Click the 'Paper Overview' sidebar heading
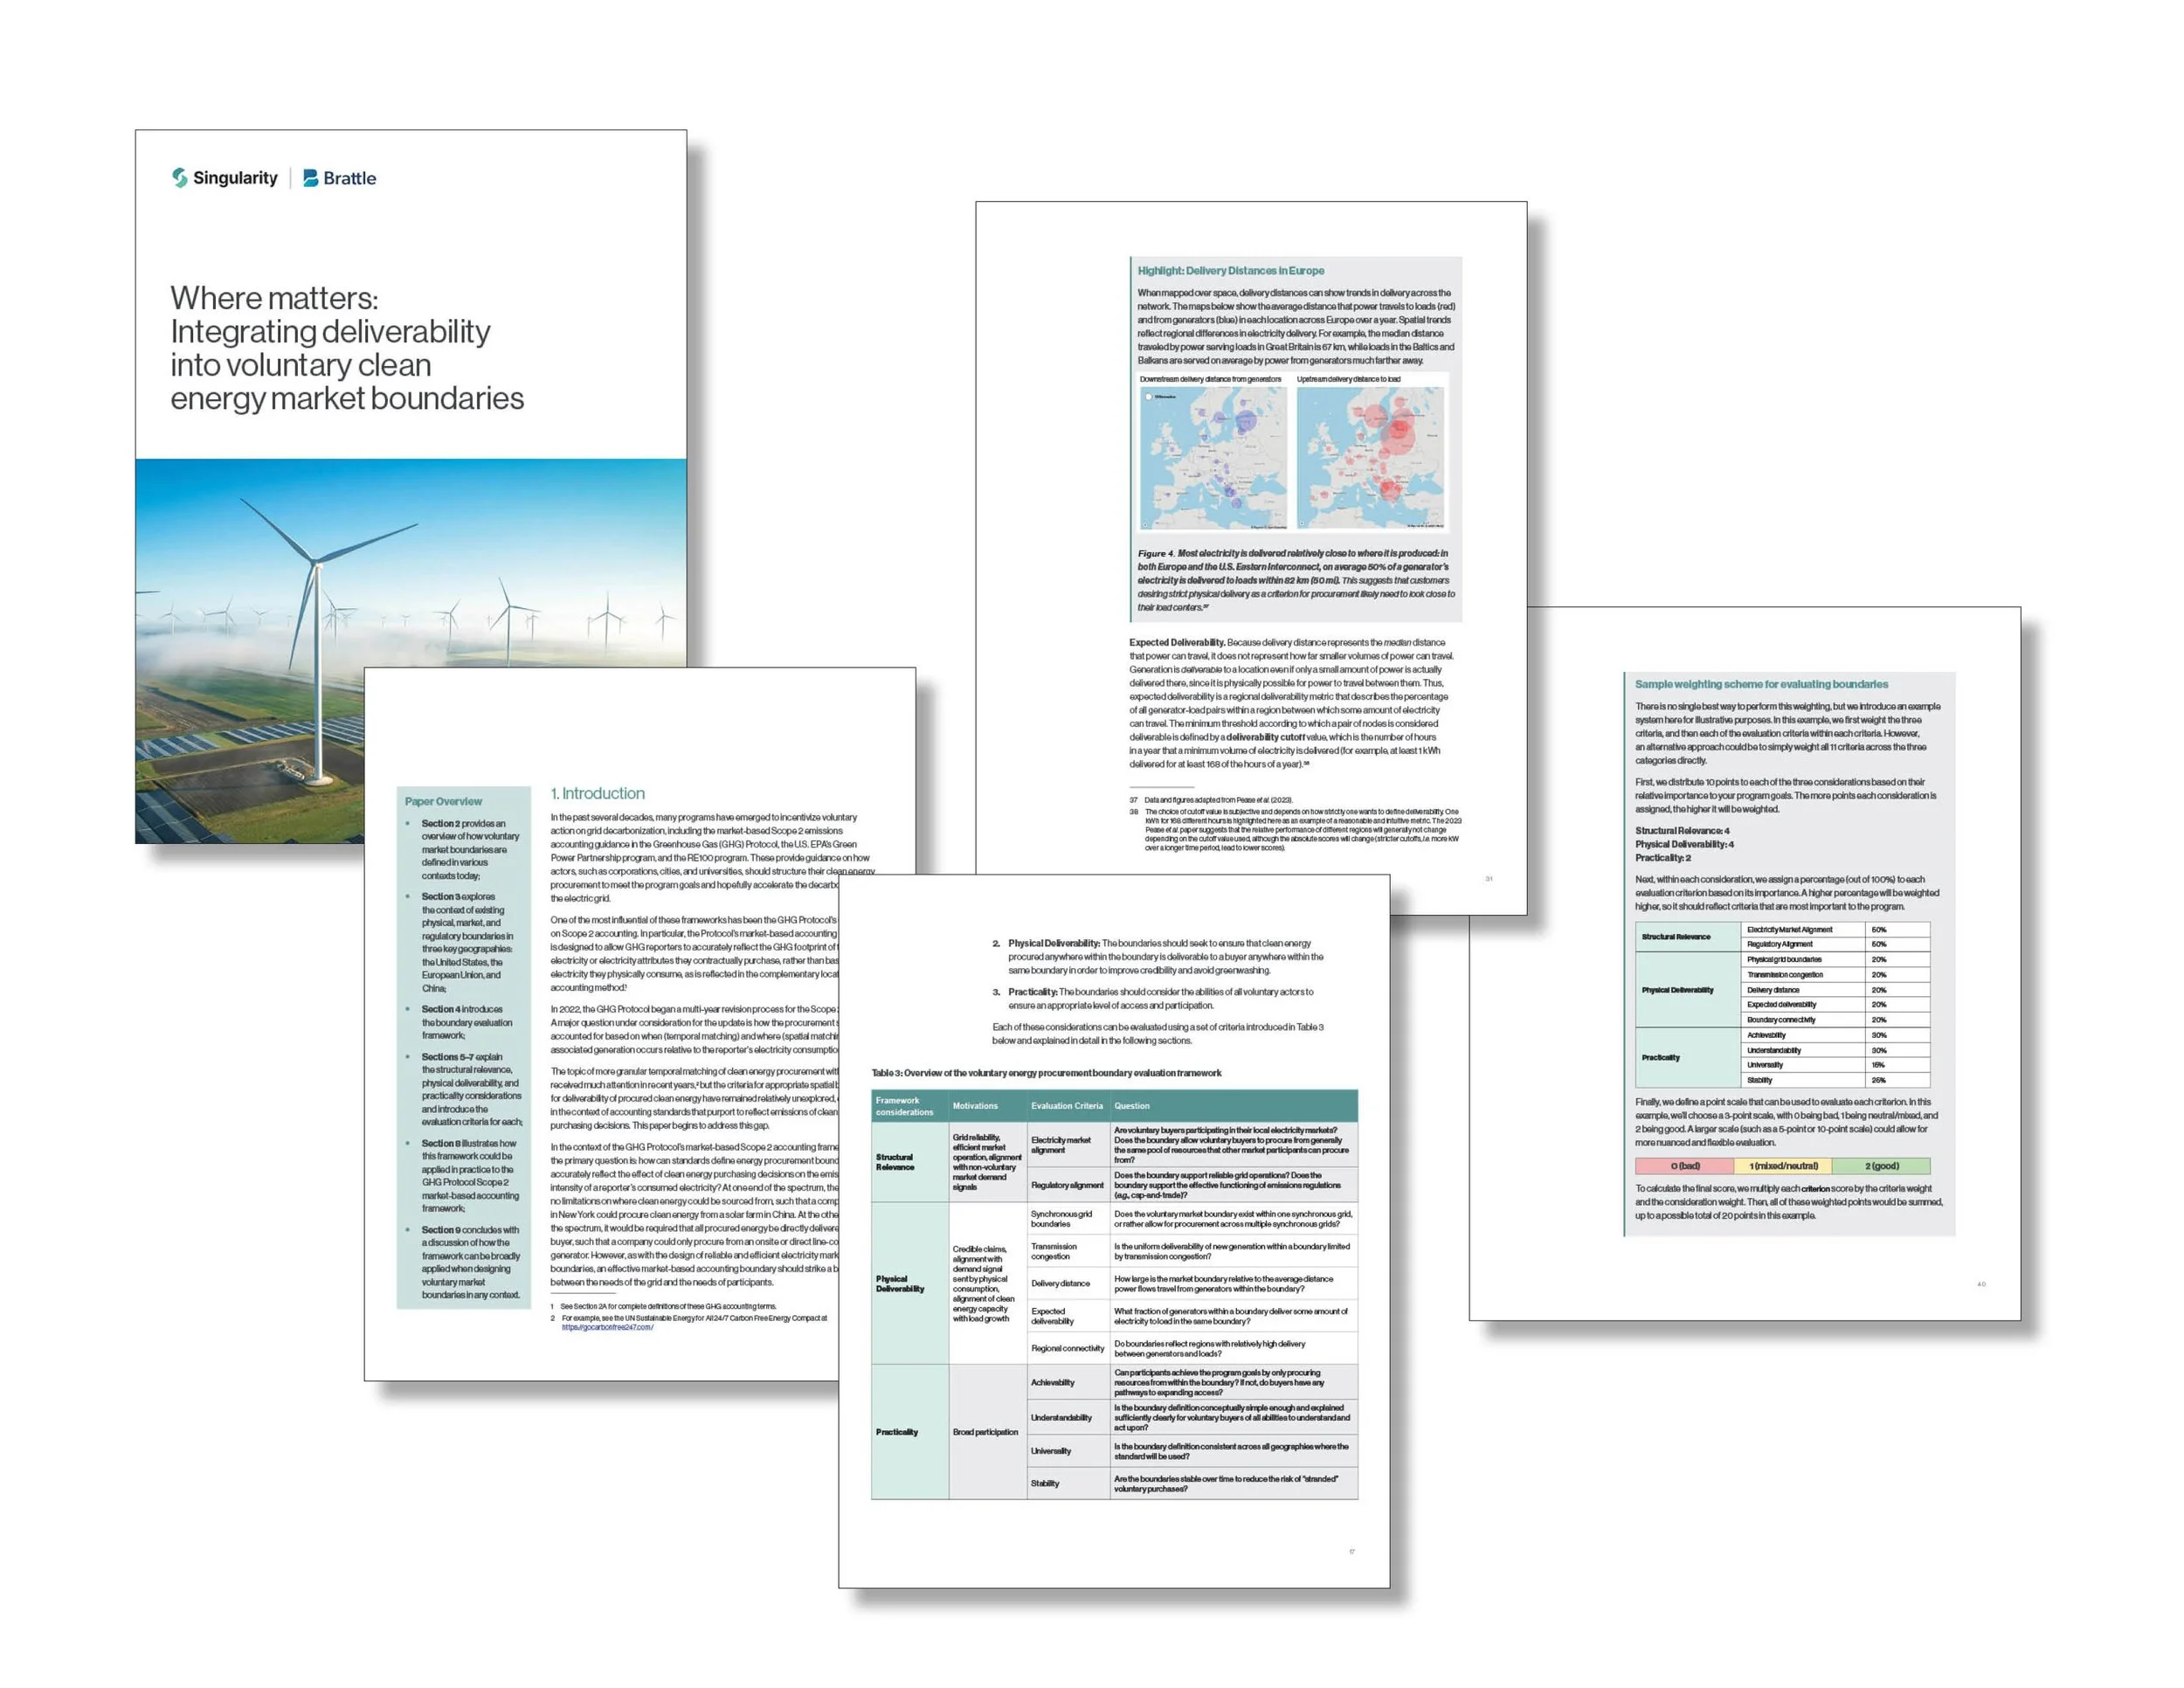2184x1688 pixels. [x=443, y=801]
